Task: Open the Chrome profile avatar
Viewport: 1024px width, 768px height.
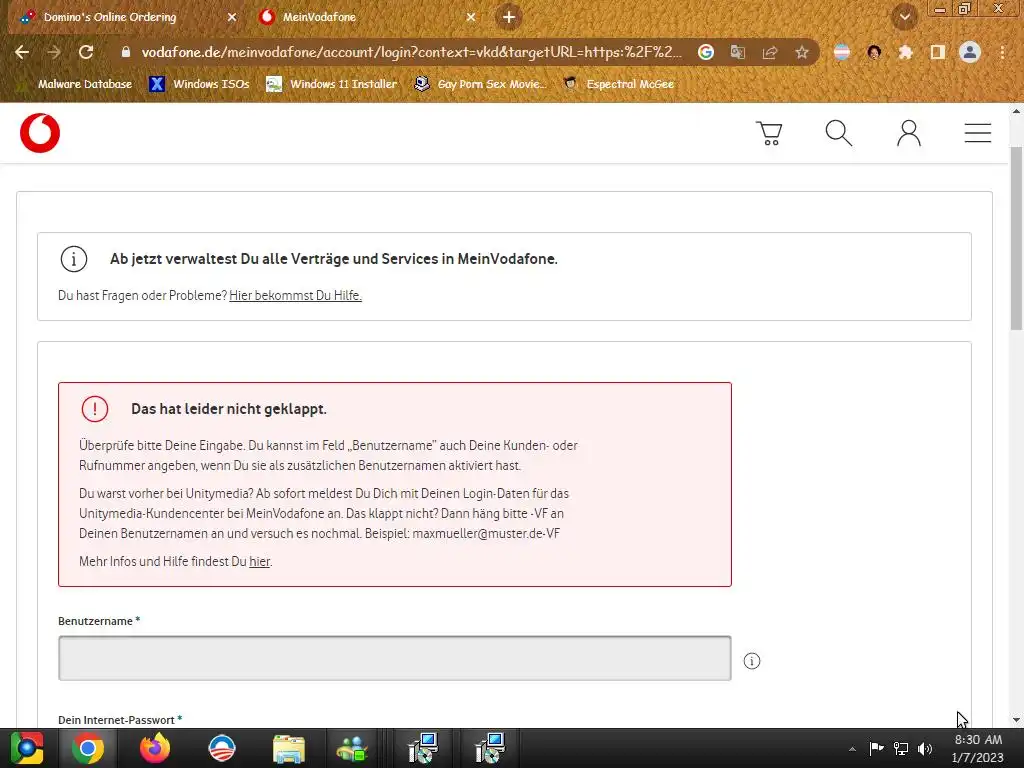Action: [970, 52]
